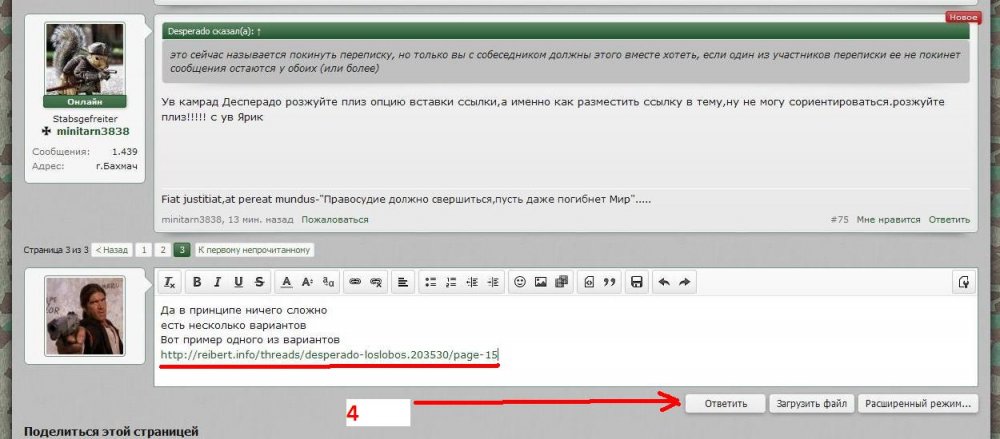Image resolution: width=1000 pixels, height=439 pixels.
Task: Click the unlink icon in toolbar
Action: [x=376, y=283]
